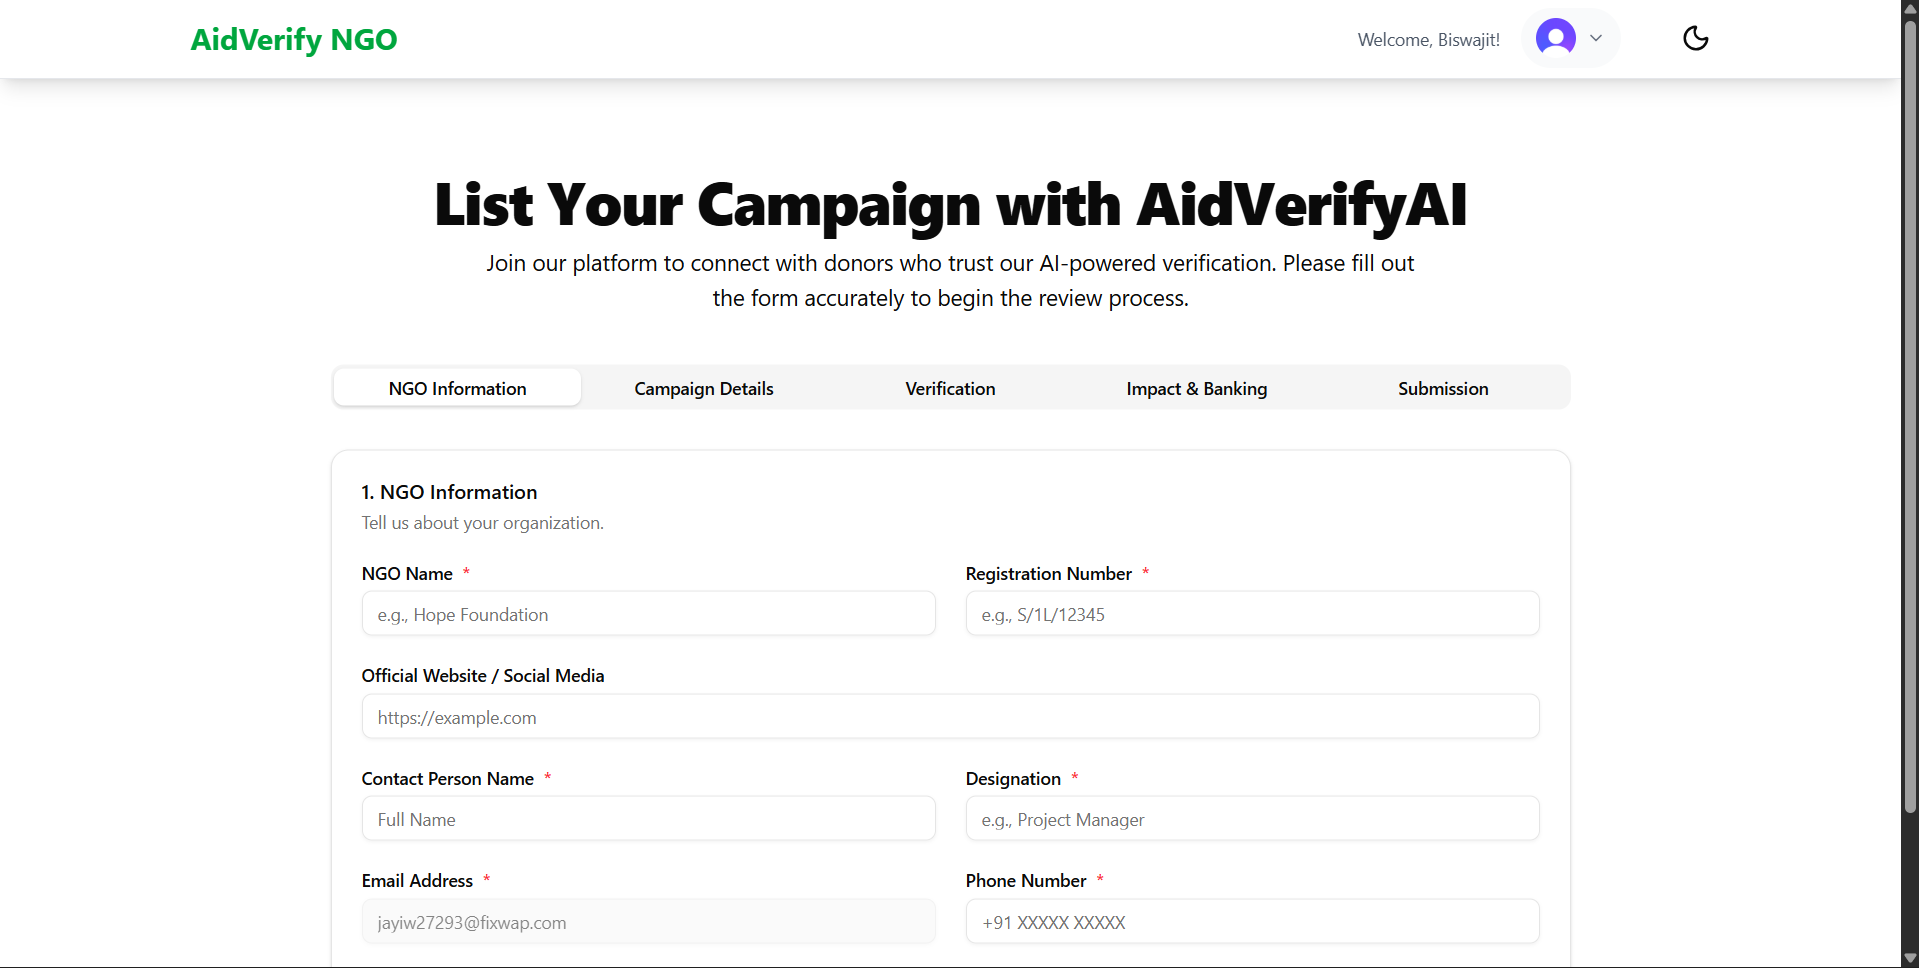The height and width of the screenshot is (968, 1919).
Task: Click the Designation input field
Action: click(1252, 819)
